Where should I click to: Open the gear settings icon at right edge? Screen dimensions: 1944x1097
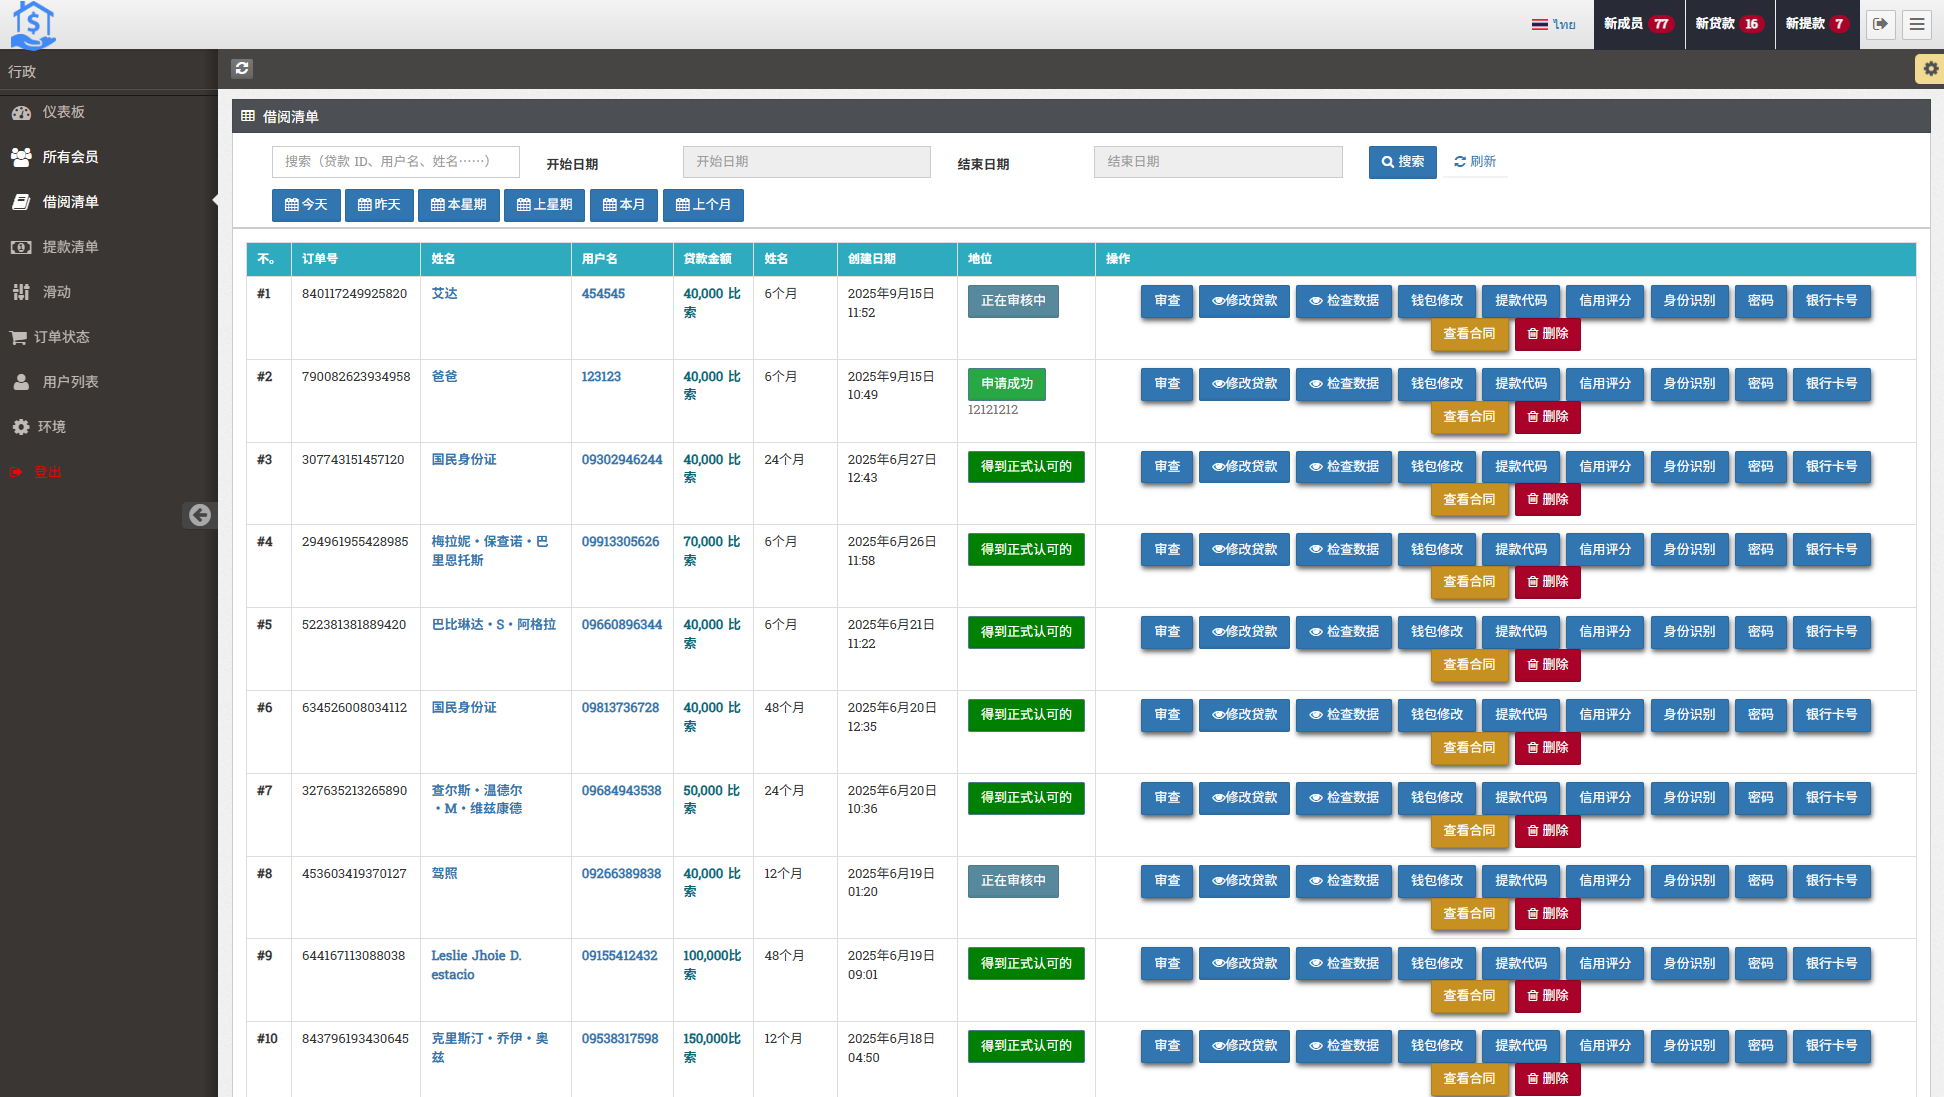1930,69
